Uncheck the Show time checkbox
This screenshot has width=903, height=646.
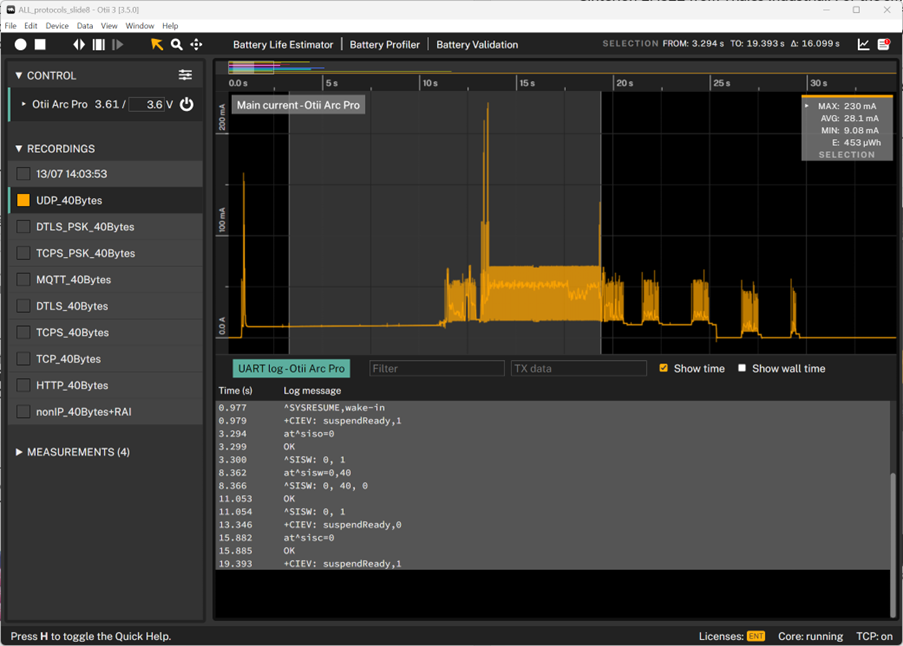click(x=663, y=368)
